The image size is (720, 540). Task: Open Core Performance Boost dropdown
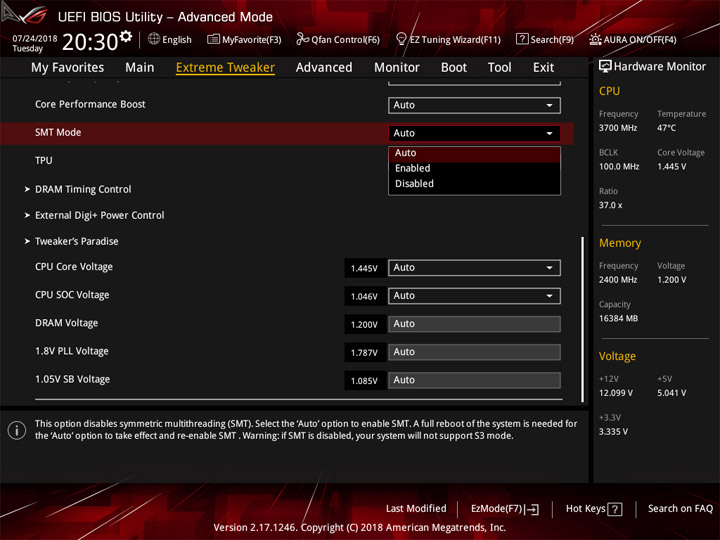tap(474, 105)
